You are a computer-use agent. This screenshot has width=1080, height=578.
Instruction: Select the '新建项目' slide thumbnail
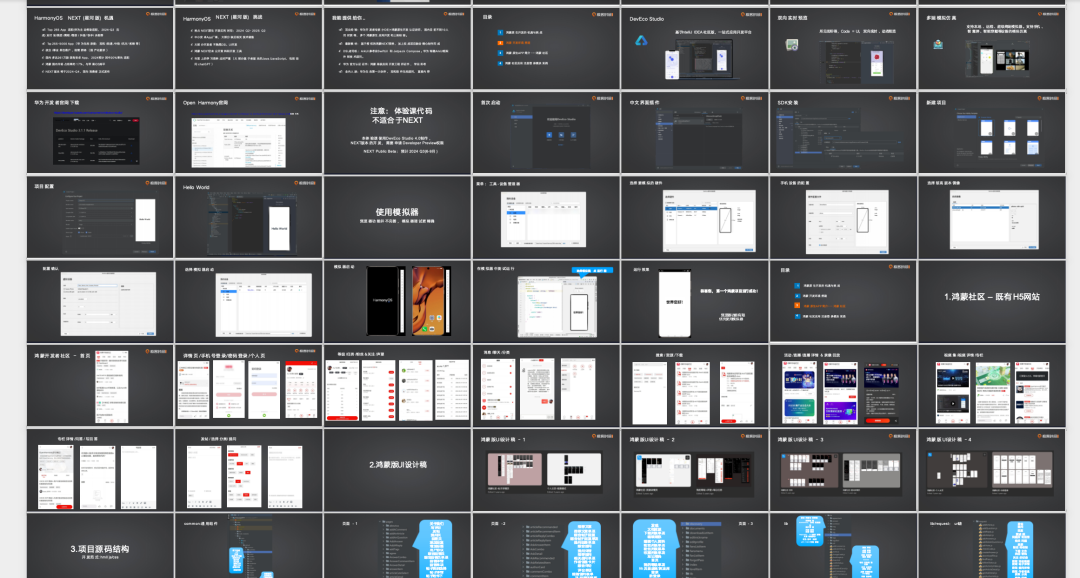pos(992,133)
